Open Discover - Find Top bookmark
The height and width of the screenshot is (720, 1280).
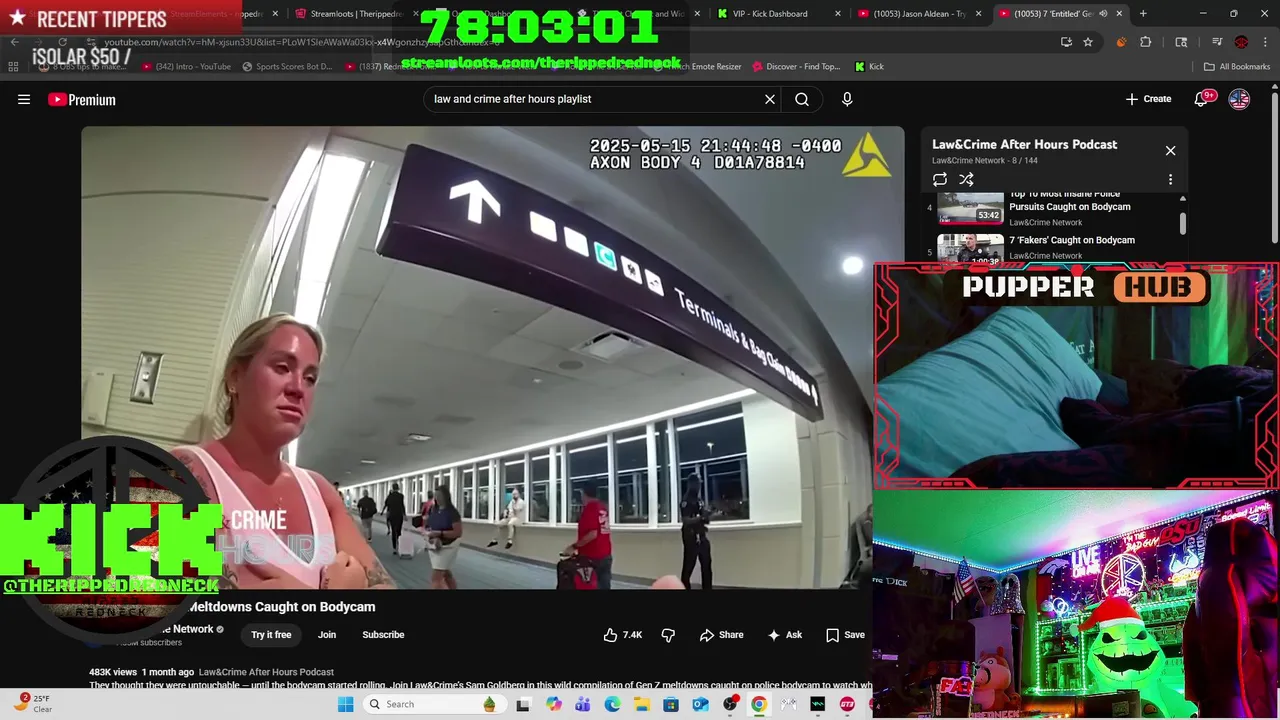(795, 67)
